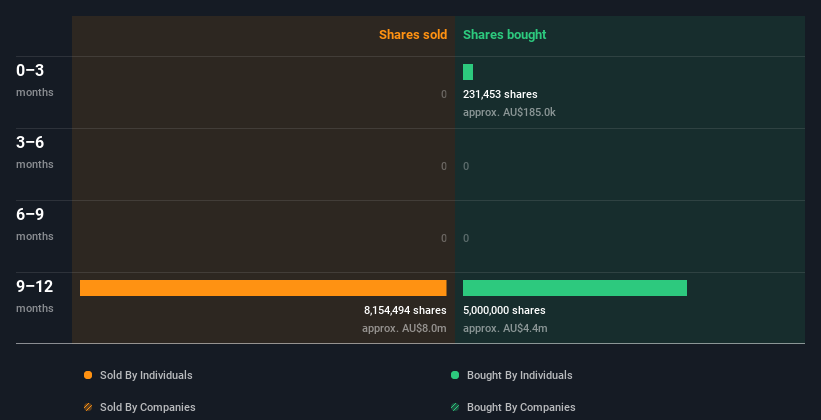Click the green 9–12 months shares bought bar
821x420 pixels.
[x=575, y=288]
